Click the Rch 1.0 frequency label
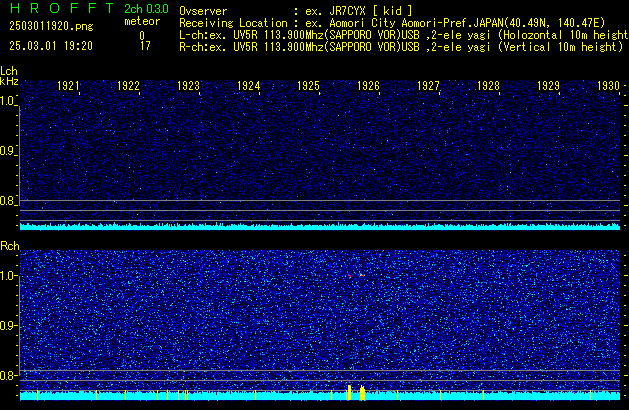This screenshot has height=410, width=629. 8,276
